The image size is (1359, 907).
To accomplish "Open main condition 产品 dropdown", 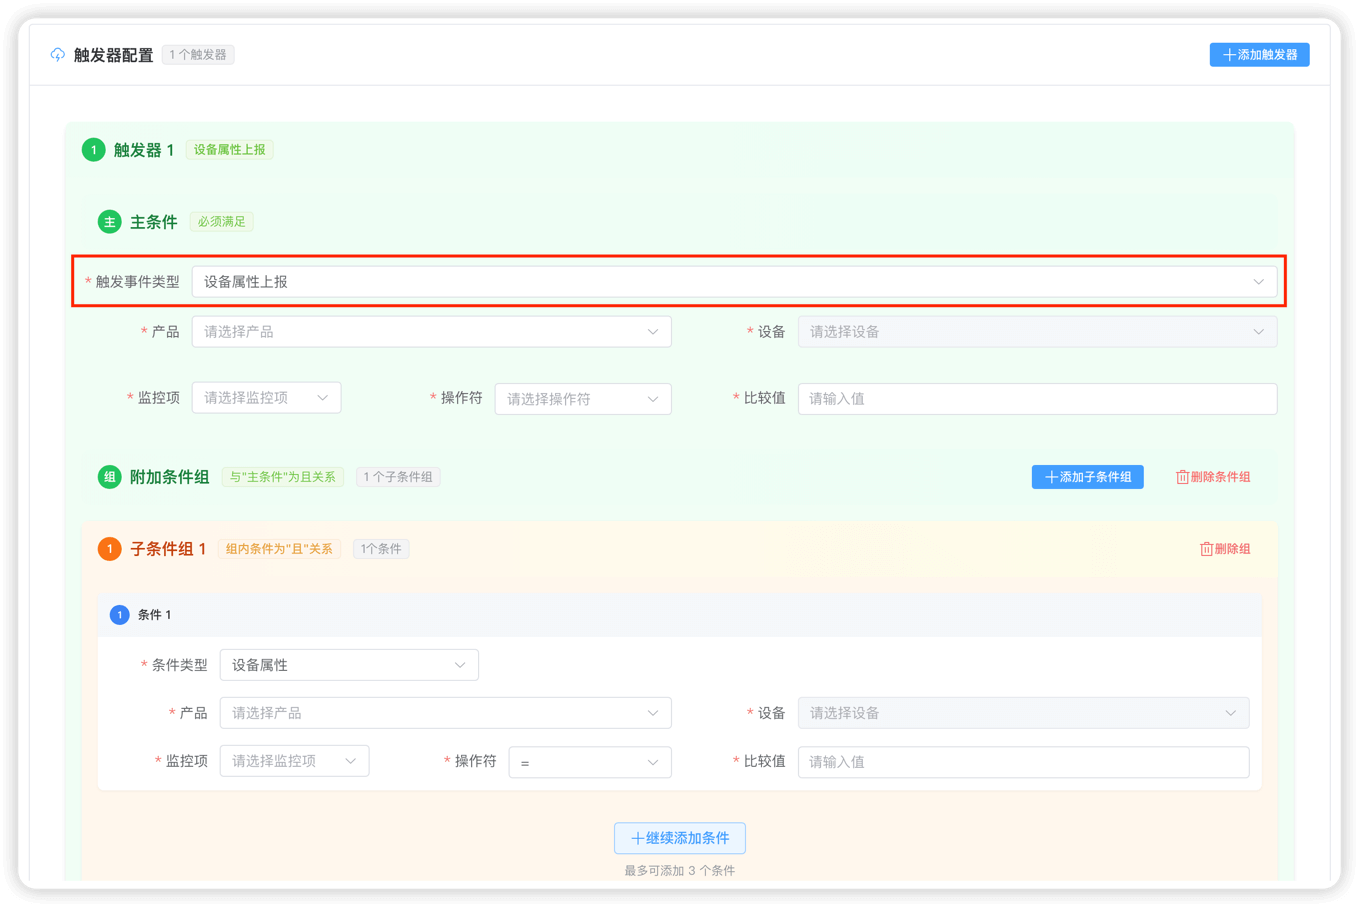I will coord(431,332).
